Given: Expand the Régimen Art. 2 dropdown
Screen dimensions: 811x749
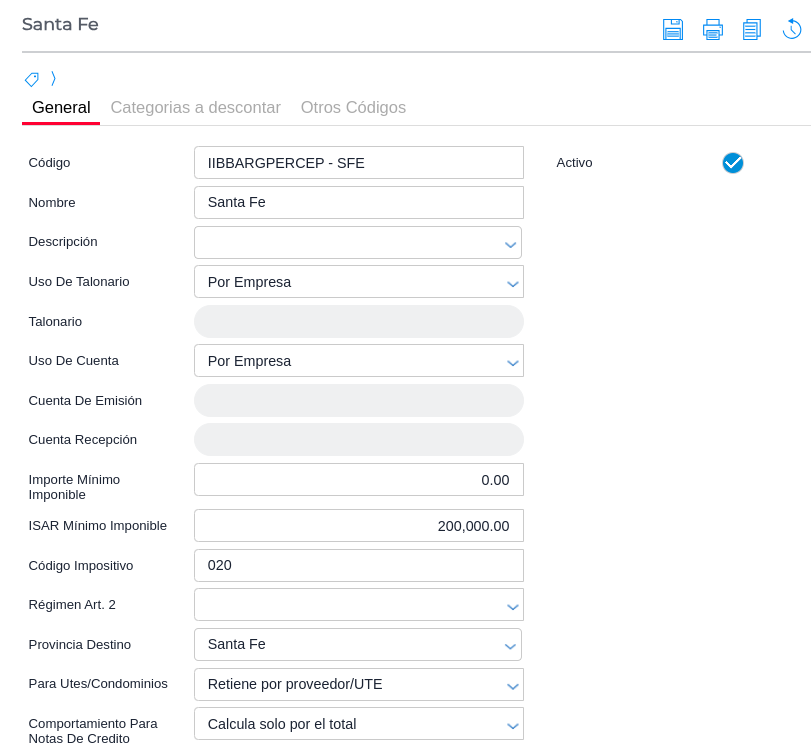Looking at the screenshot, I should [x=512, y=606].
